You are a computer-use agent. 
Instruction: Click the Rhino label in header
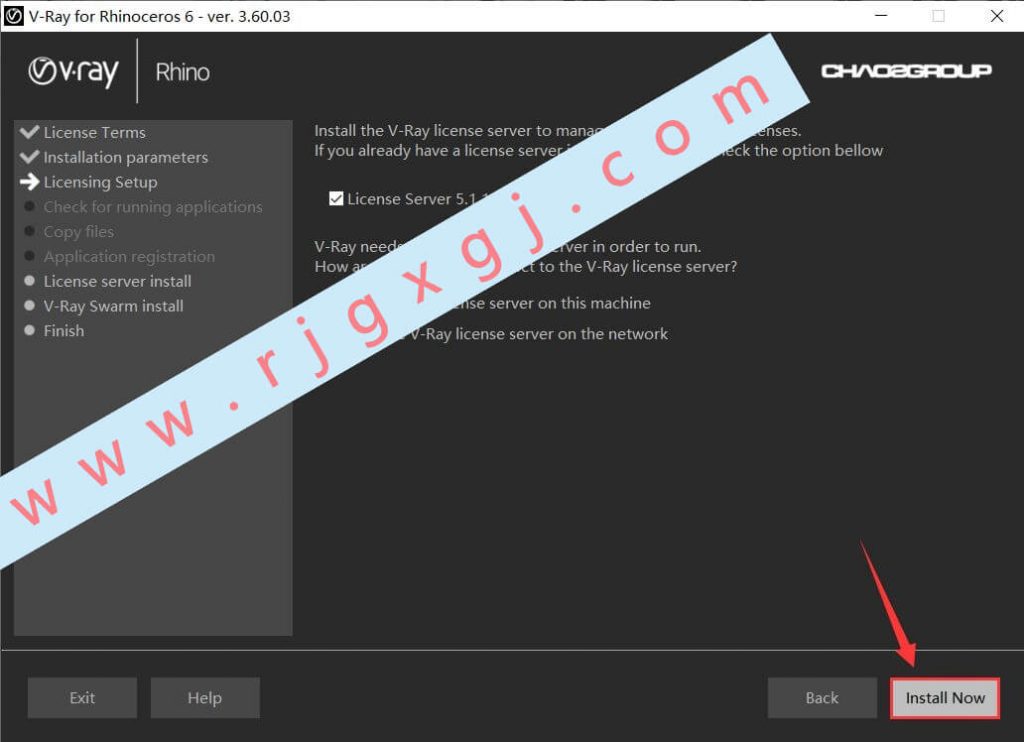pyautogui.click(x=183, y=72)
